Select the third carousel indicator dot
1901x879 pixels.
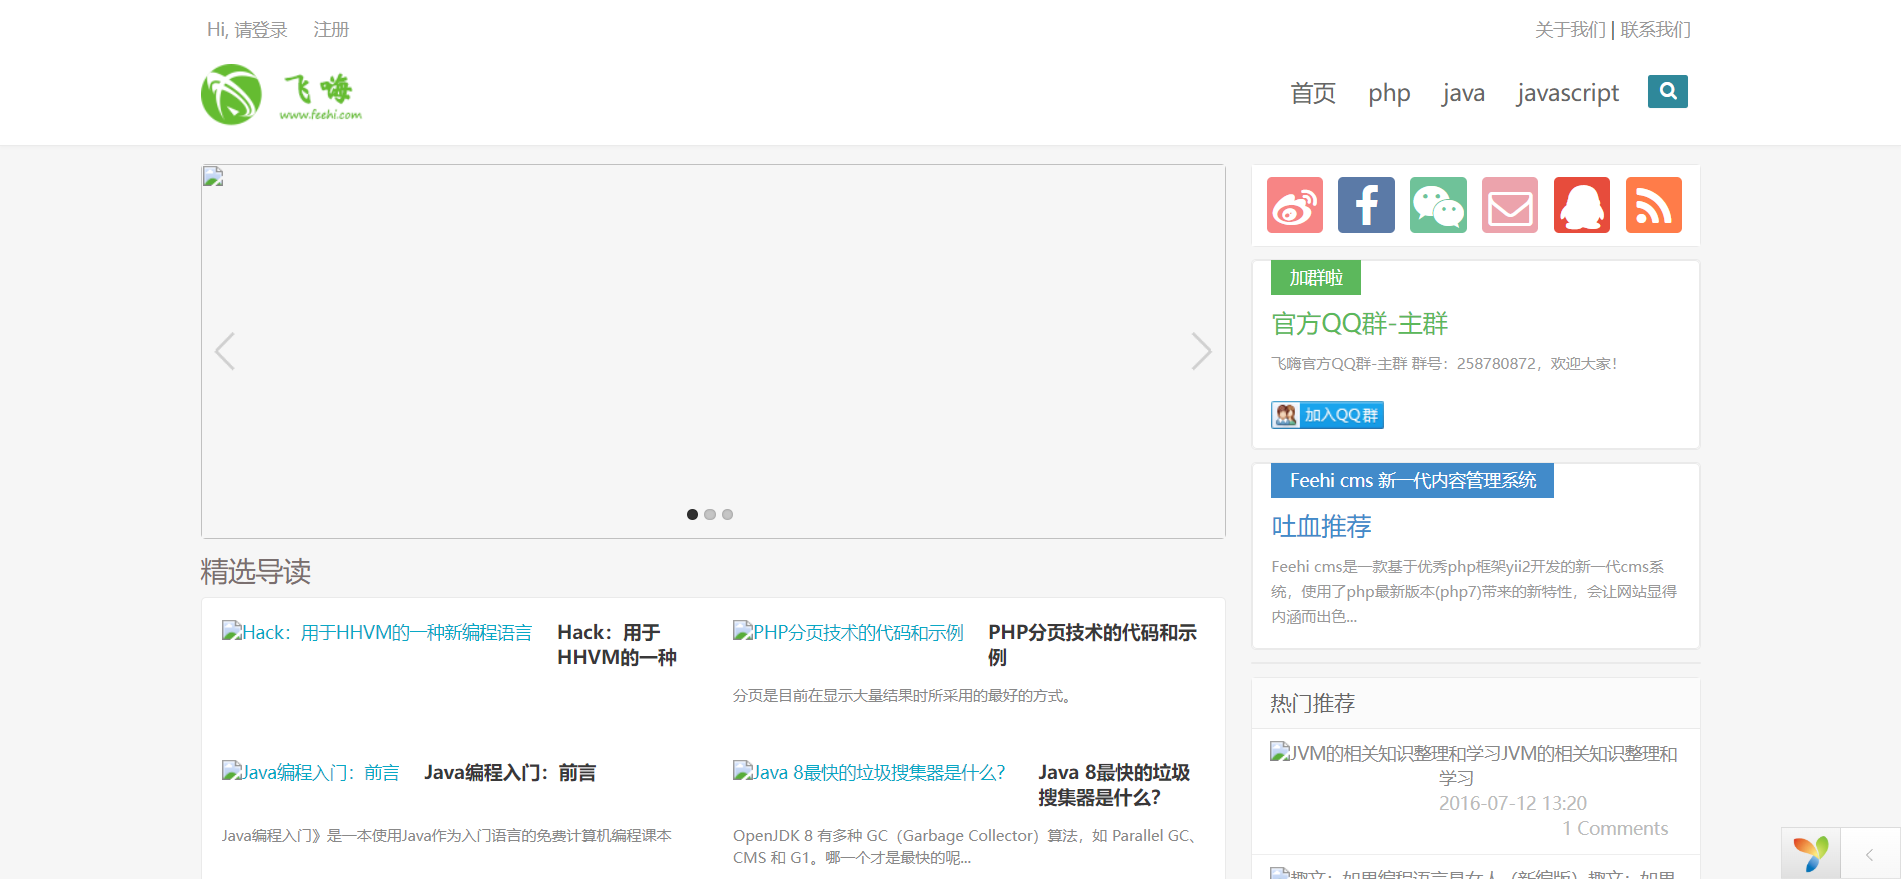pyautogui.click(x=728, y=514)
